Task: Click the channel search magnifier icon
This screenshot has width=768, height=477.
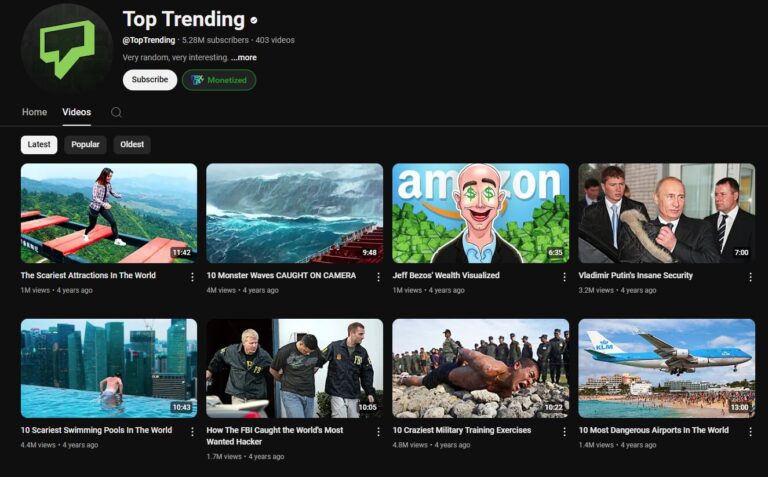Action: [116, 112]
